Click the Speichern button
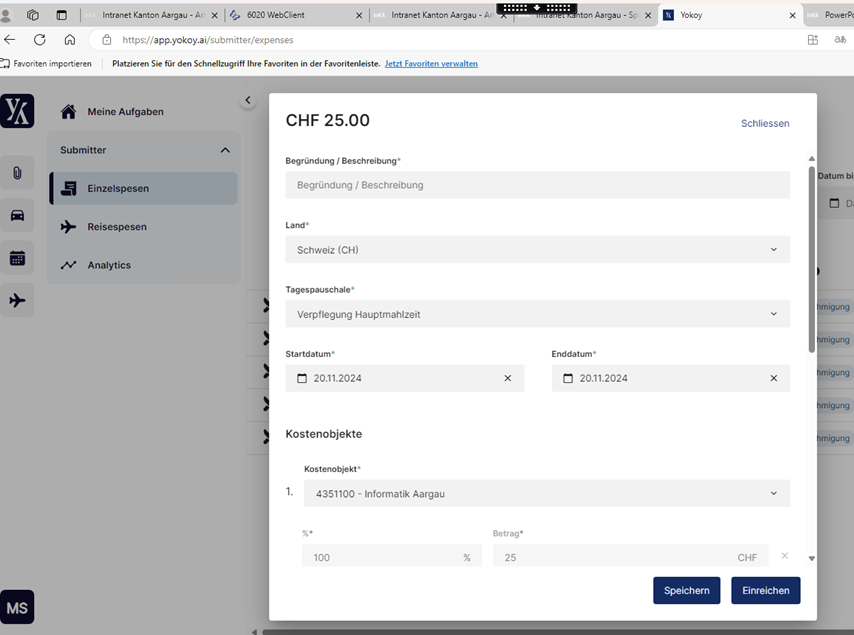The width and height of the screenshot is (854, 635). tap(686, 590)
